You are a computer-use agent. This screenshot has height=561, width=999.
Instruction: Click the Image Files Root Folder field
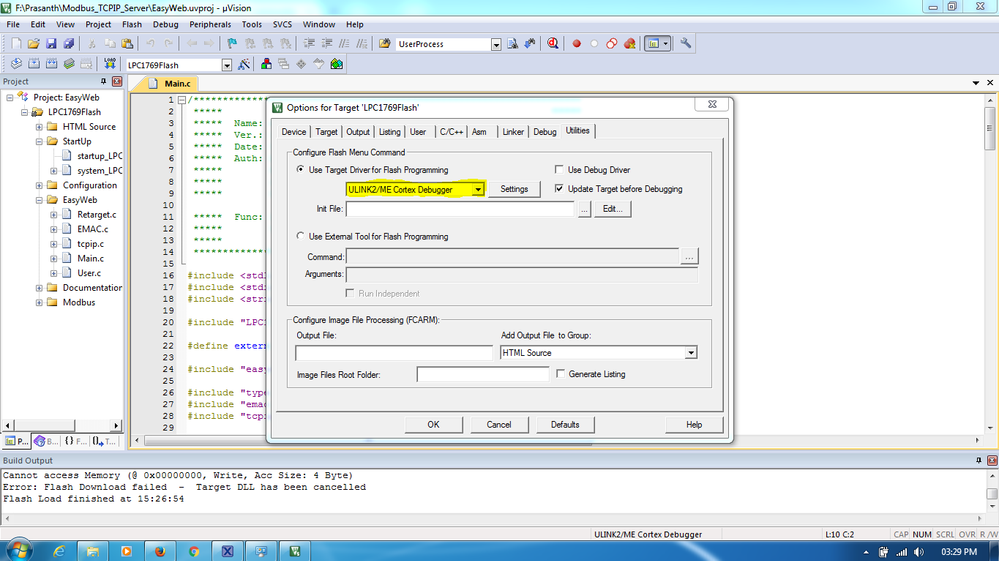point(482,374)
